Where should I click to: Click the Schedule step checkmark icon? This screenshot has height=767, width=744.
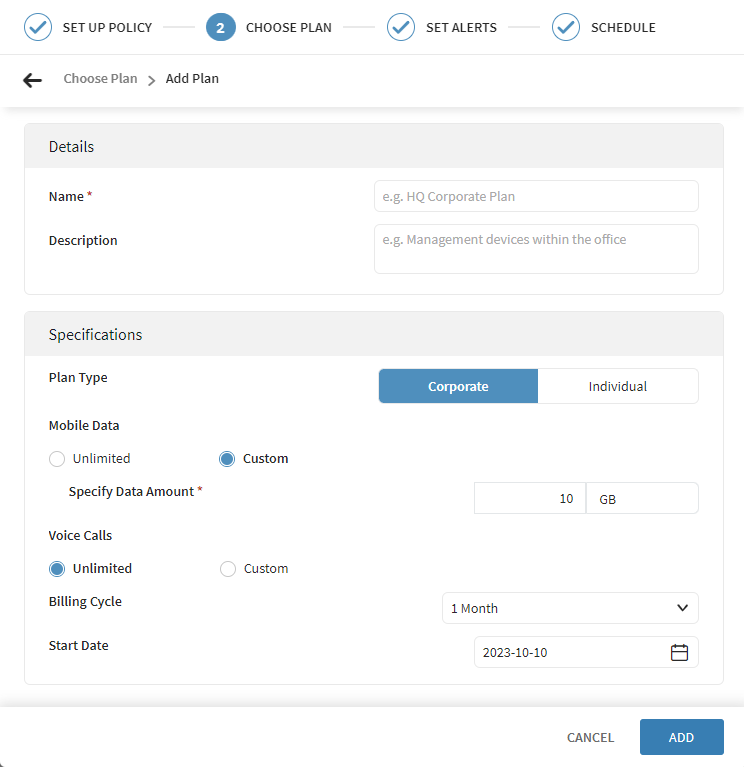tap(566, 27)
